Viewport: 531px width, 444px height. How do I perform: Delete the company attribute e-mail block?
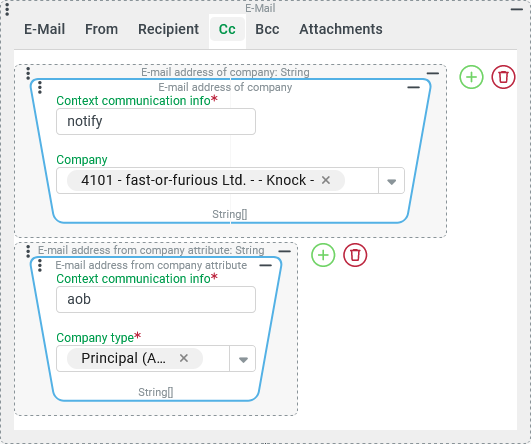(x=355, y=255)
